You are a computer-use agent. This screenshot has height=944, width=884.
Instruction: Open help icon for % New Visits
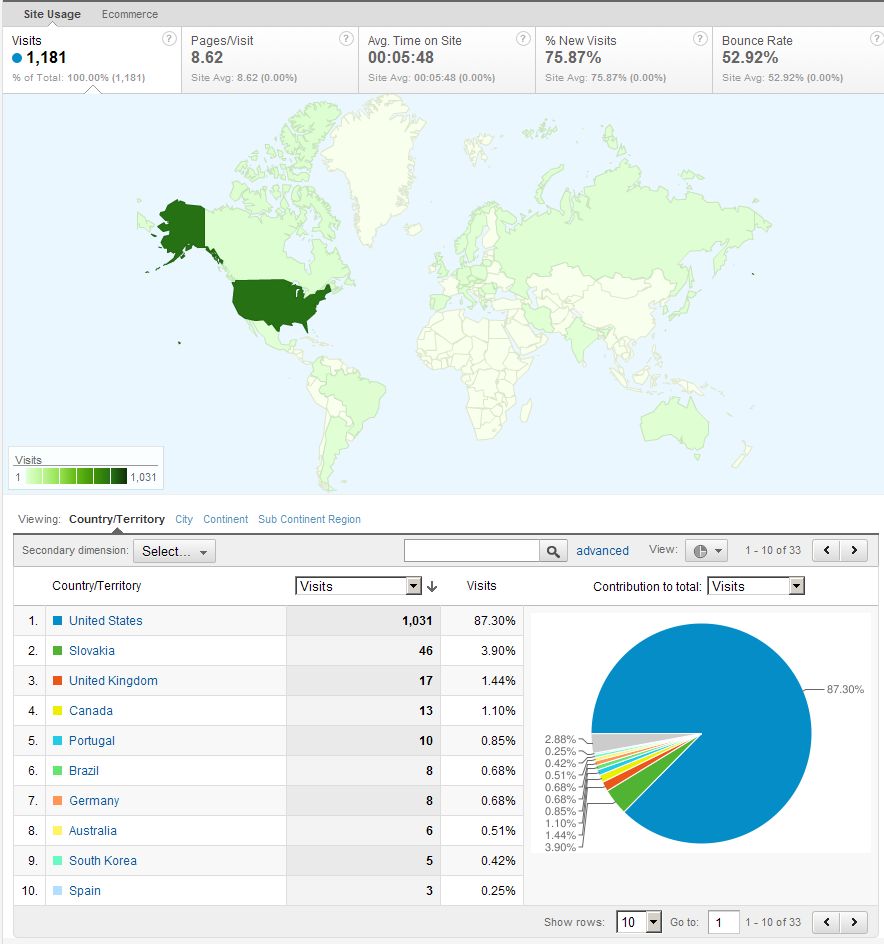click(700, 39)
